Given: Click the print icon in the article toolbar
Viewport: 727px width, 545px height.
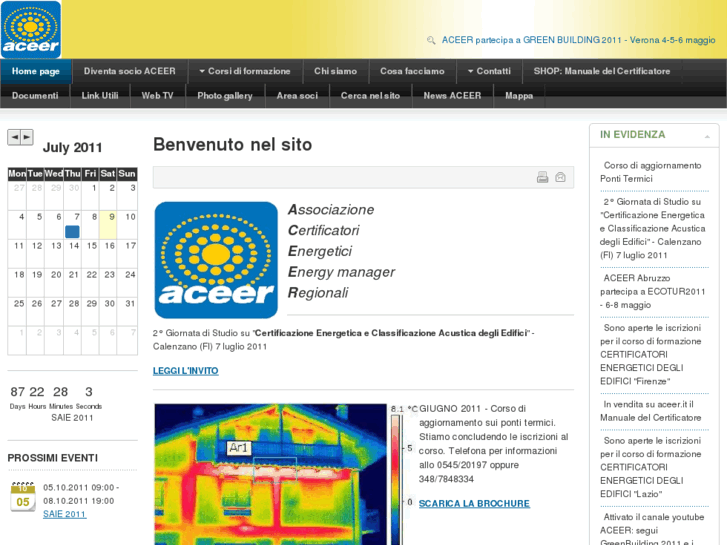Looking at the screenshot, I should (x=542, y=177).
